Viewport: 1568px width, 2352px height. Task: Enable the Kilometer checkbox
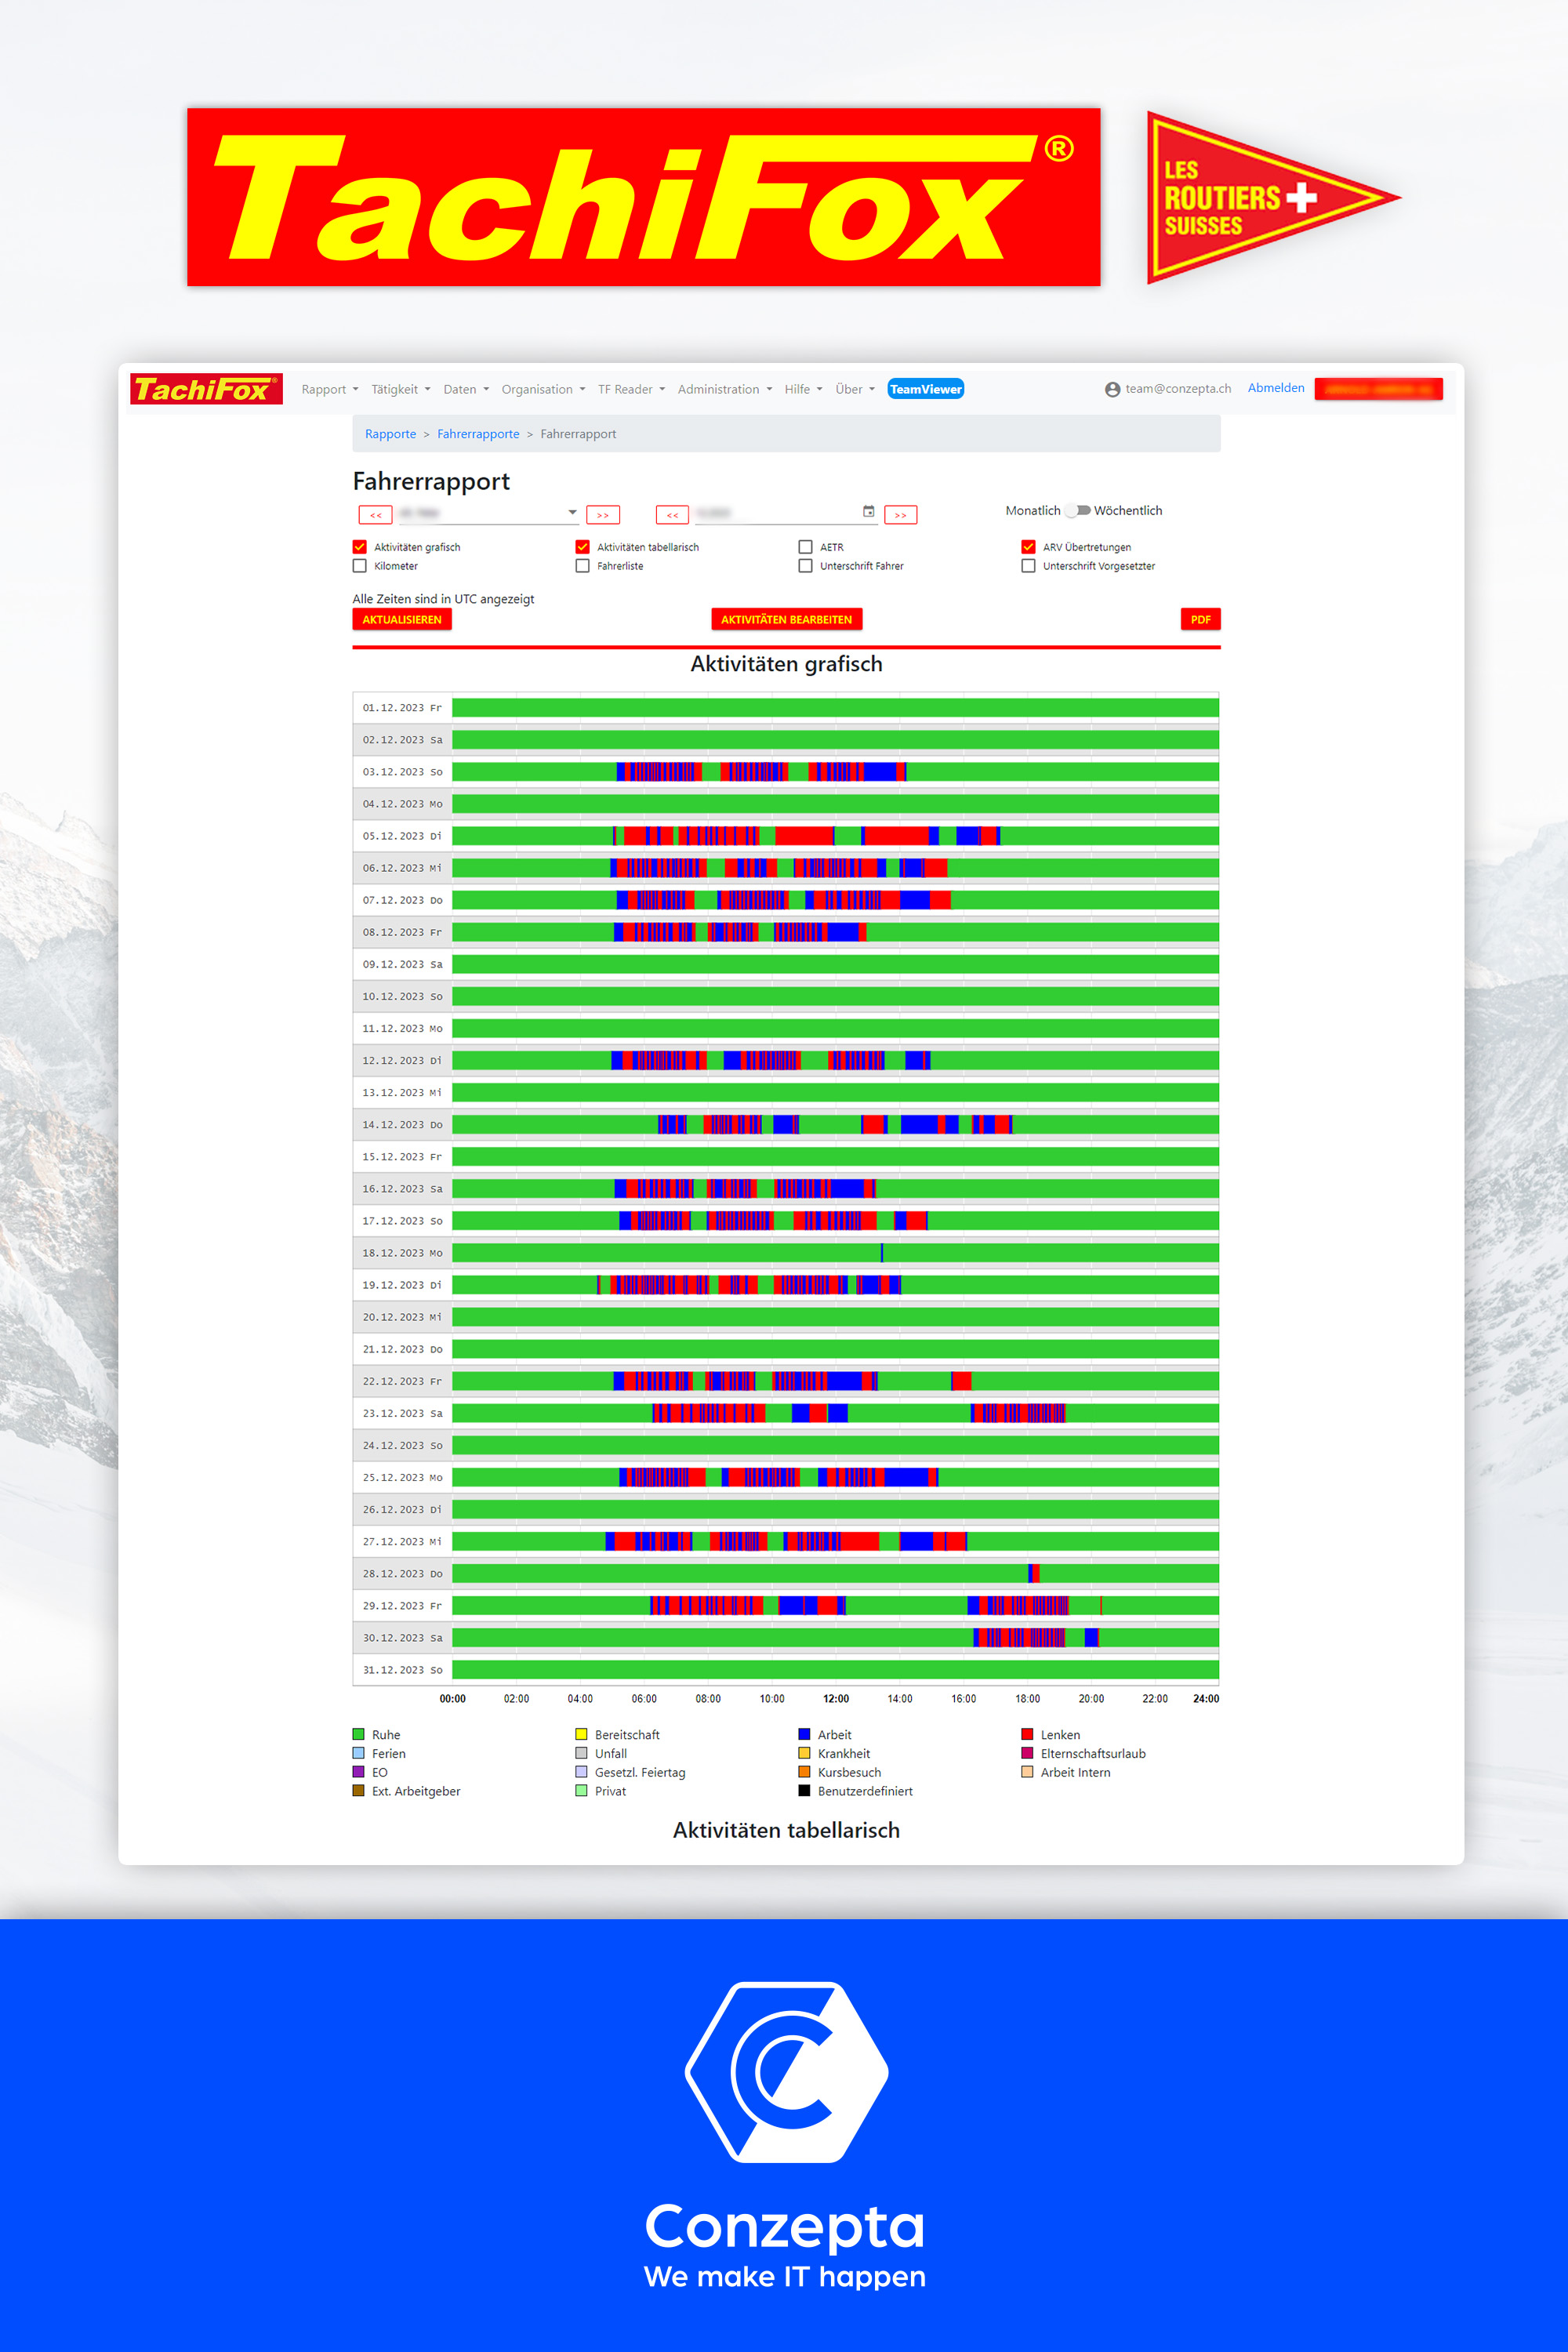359,566
